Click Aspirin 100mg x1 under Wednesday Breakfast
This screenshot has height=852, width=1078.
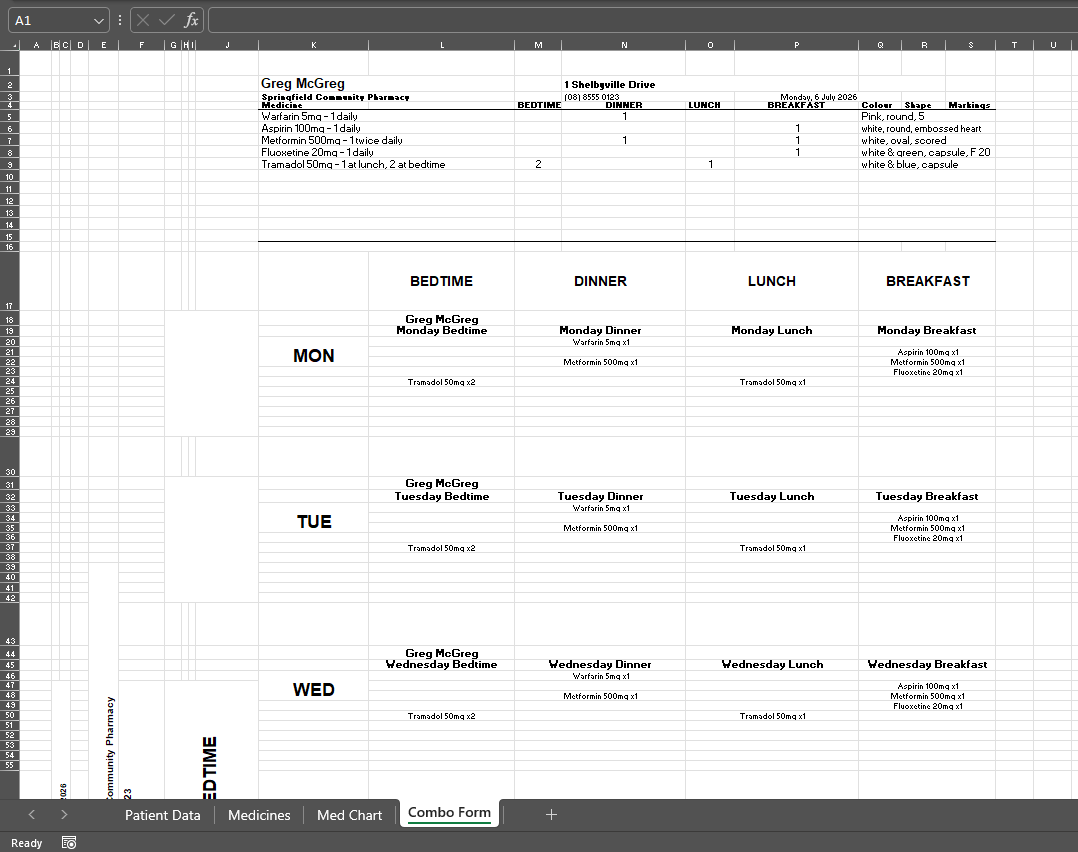tap(927, 686)
